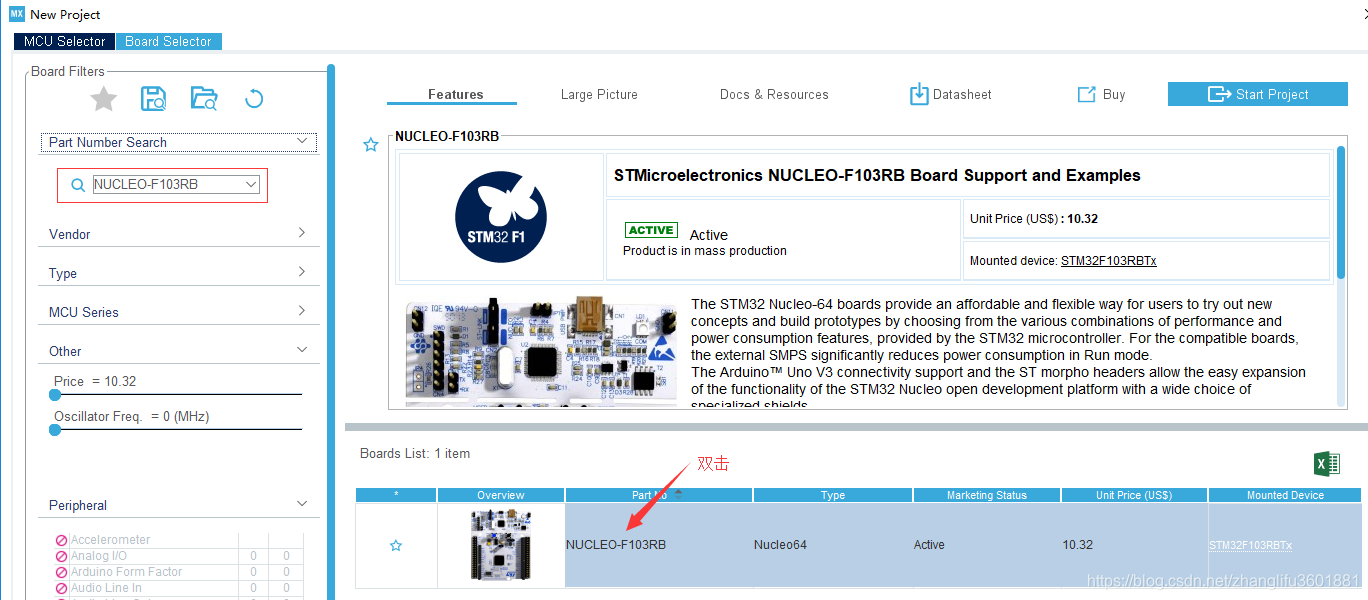Expand the Vendor filter

(x=302, y=233)
